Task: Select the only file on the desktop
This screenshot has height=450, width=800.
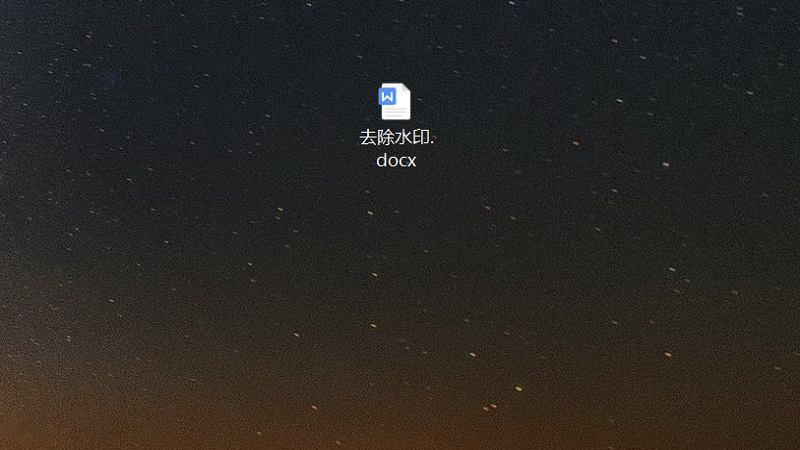Action: click(x=395, y=102)
